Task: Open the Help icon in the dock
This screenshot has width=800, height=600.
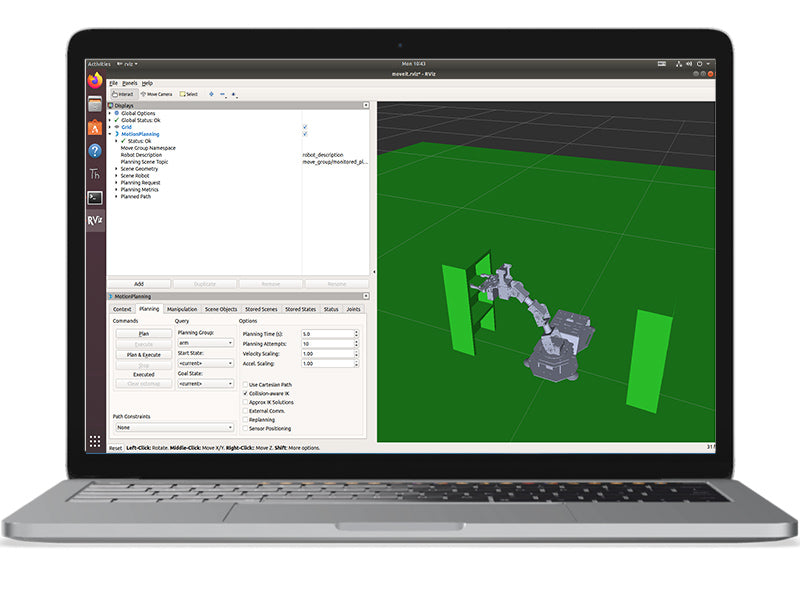Action: [95, 151]
